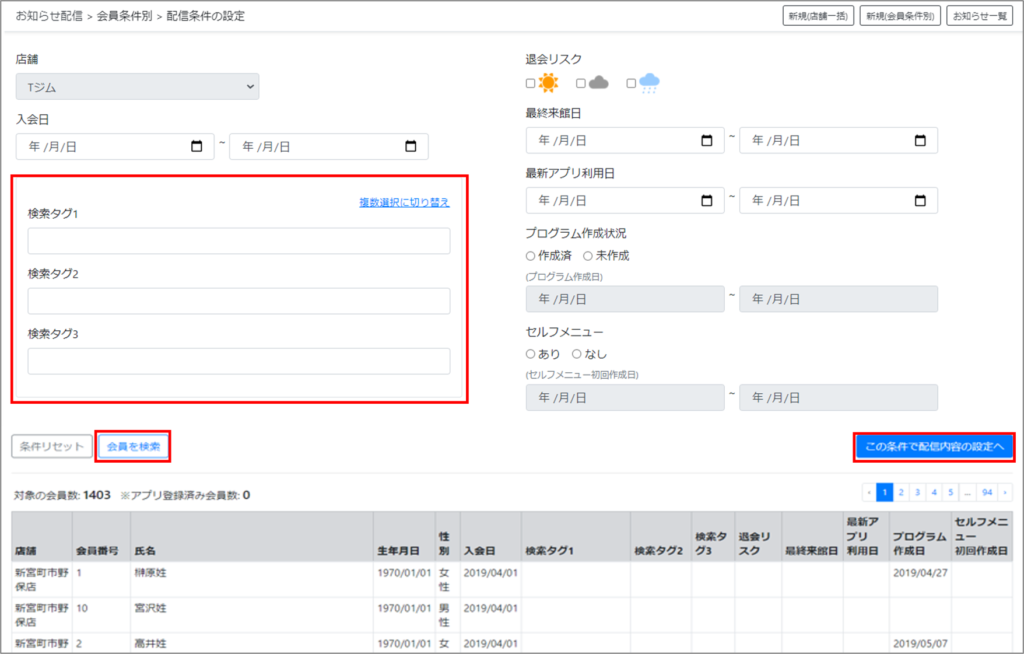Select セルフメニュー あり radio button

(x=531, y=354)
